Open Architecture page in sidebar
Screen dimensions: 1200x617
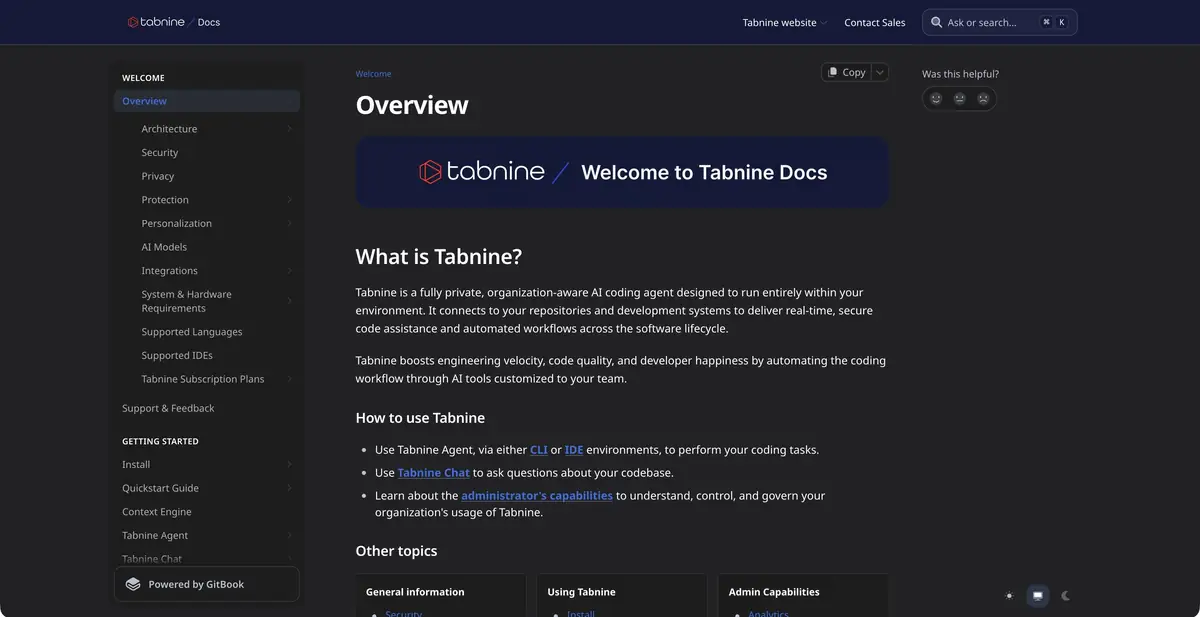tap(169, 129)
